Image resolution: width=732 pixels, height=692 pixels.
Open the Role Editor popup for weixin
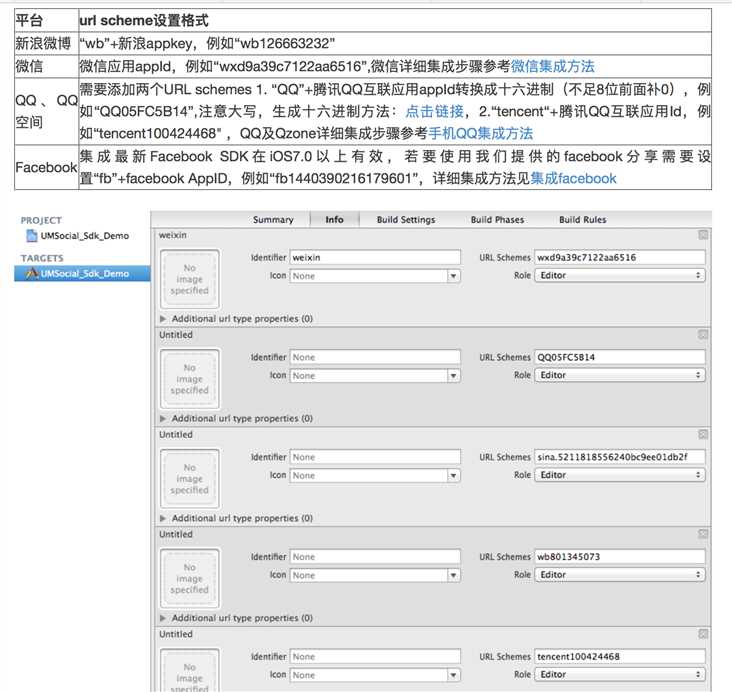619,275
